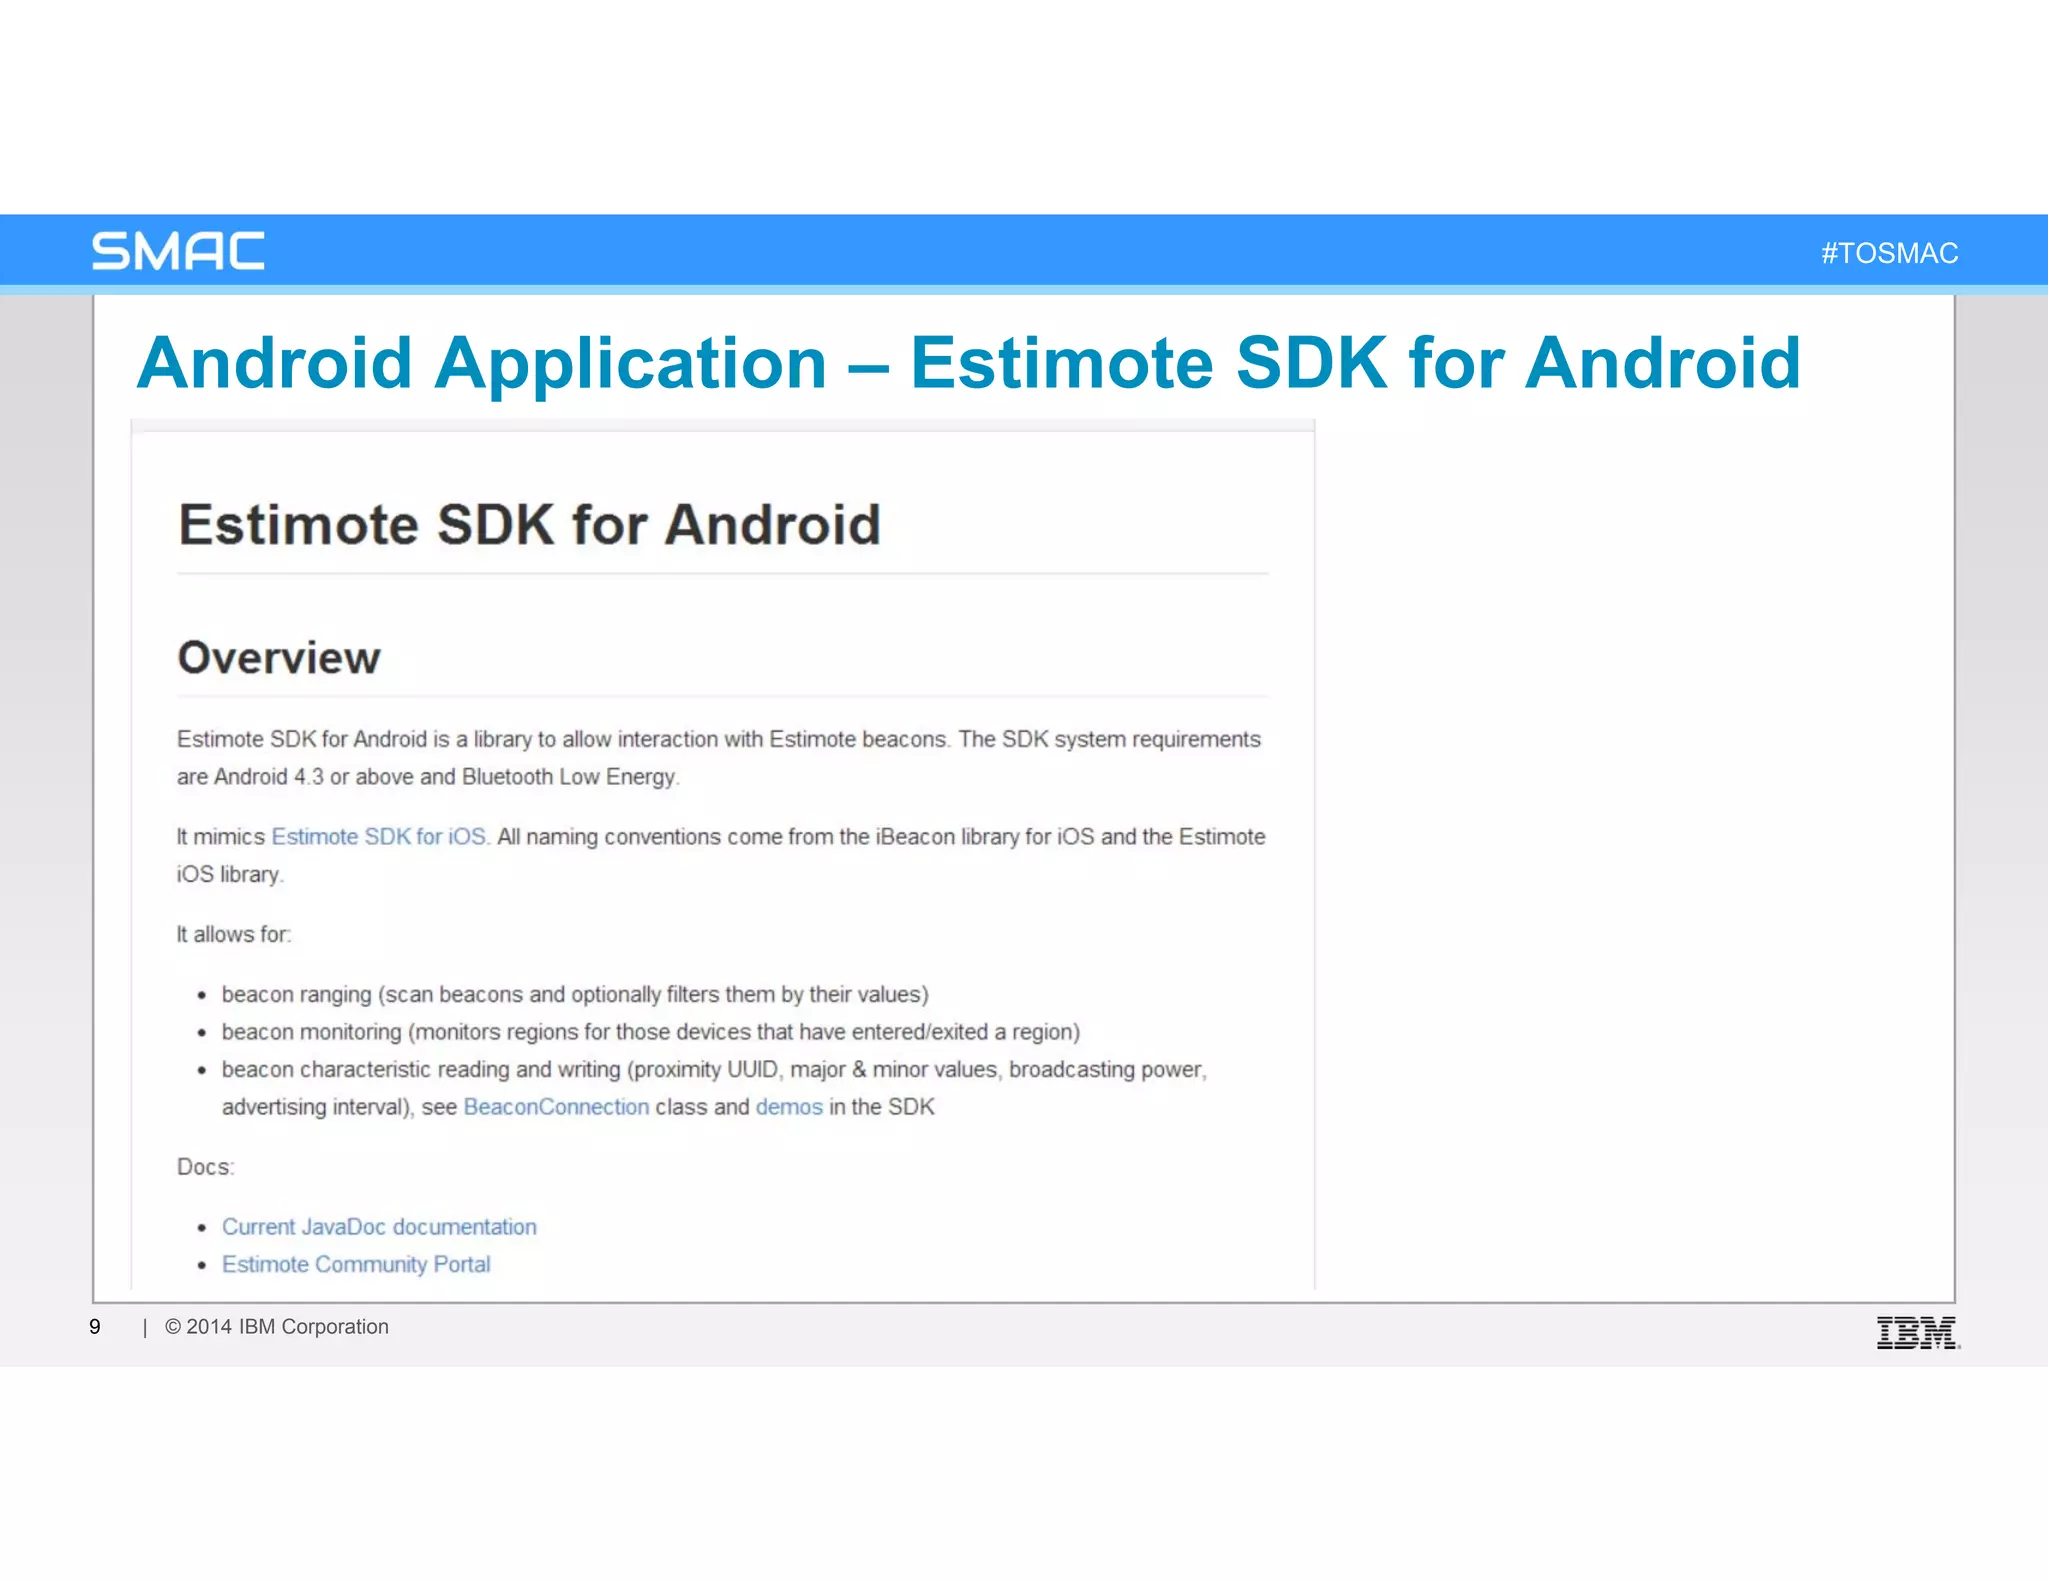This screenshot has height=1582, width=2048.
Task: Select the 'Docs:' label
Action: tap(205, 1167)
